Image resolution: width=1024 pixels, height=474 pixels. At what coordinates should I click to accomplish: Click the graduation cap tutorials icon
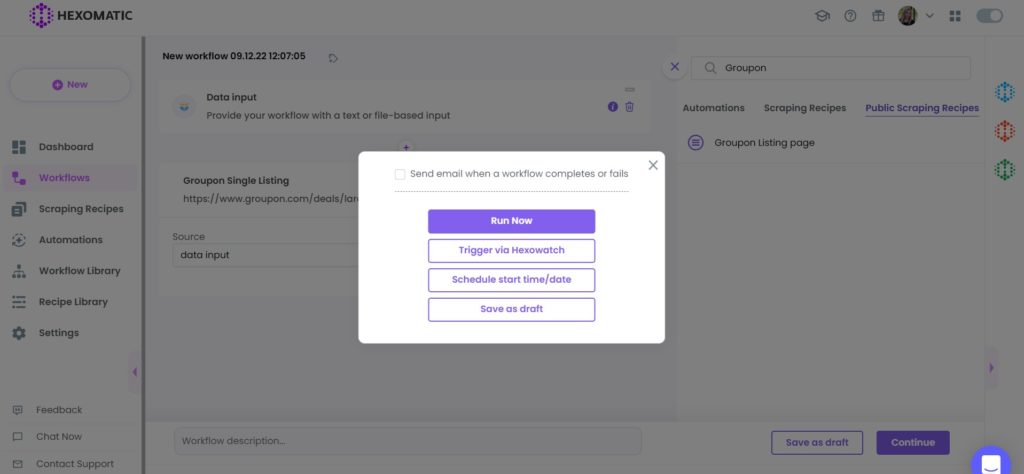point(822,16)
